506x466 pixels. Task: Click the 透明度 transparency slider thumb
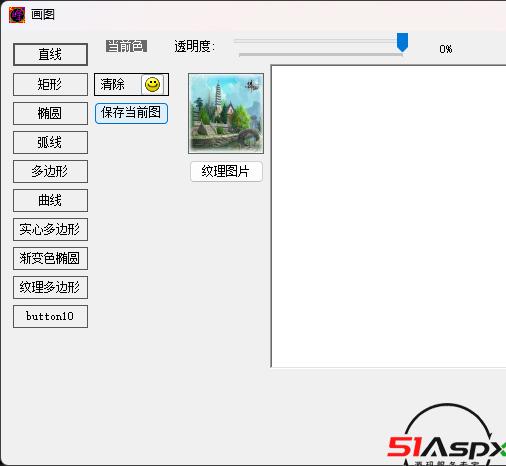click(402, 42)
